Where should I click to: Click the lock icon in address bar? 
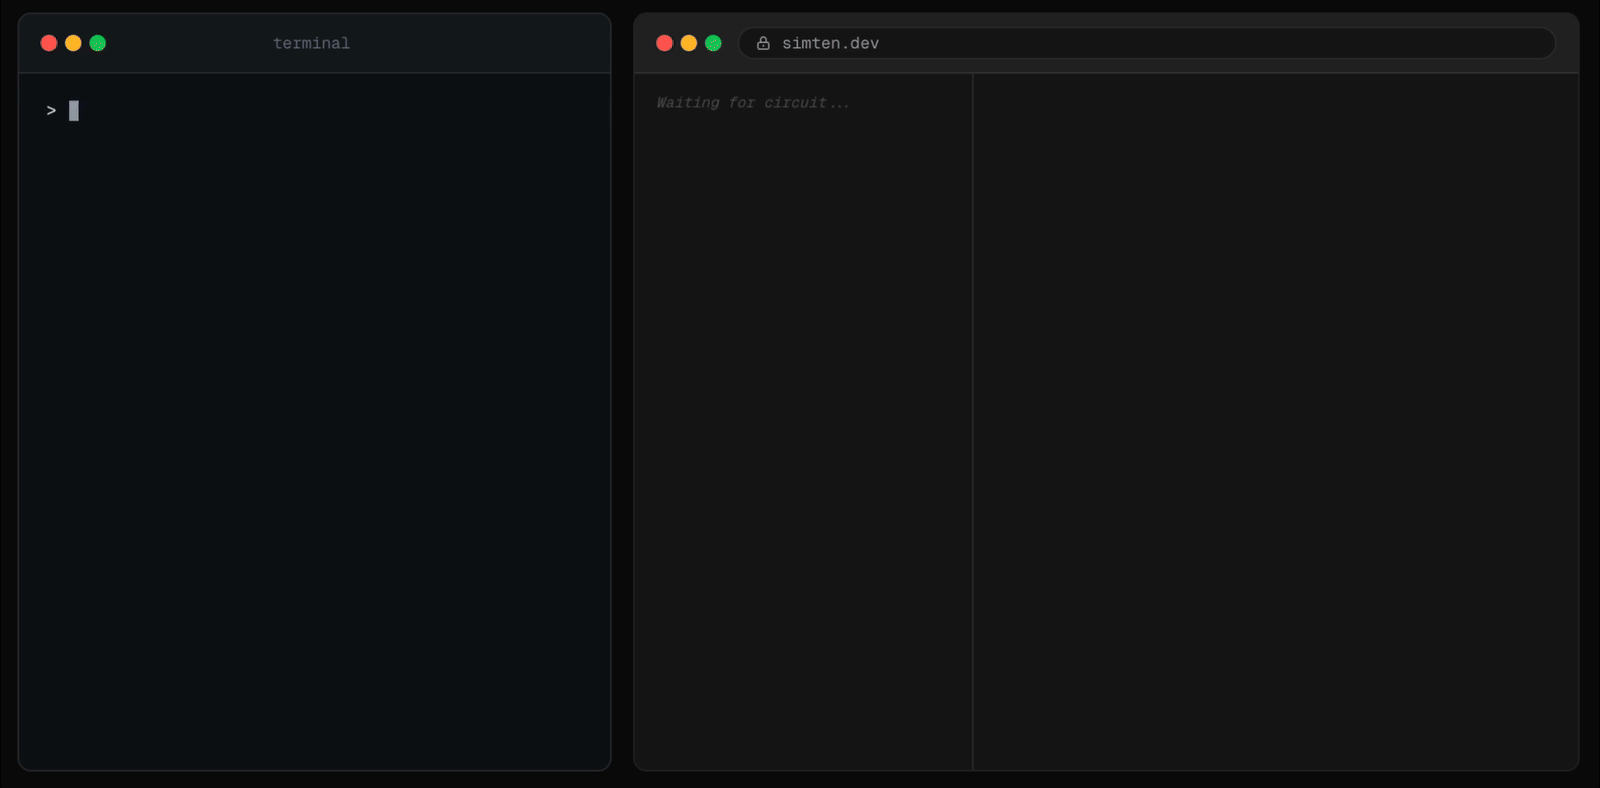click(763, 43)
